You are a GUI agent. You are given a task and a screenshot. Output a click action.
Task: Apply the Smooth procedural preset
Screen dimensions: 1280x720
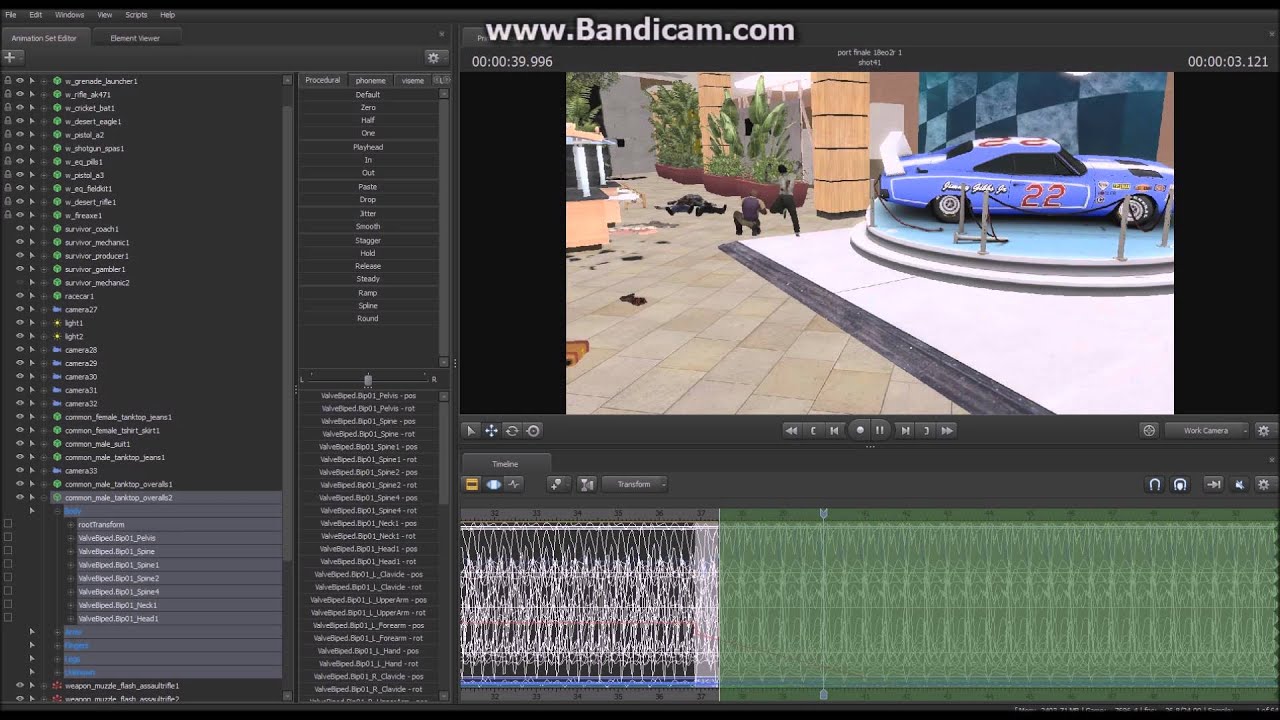click(x=368, y=227)
